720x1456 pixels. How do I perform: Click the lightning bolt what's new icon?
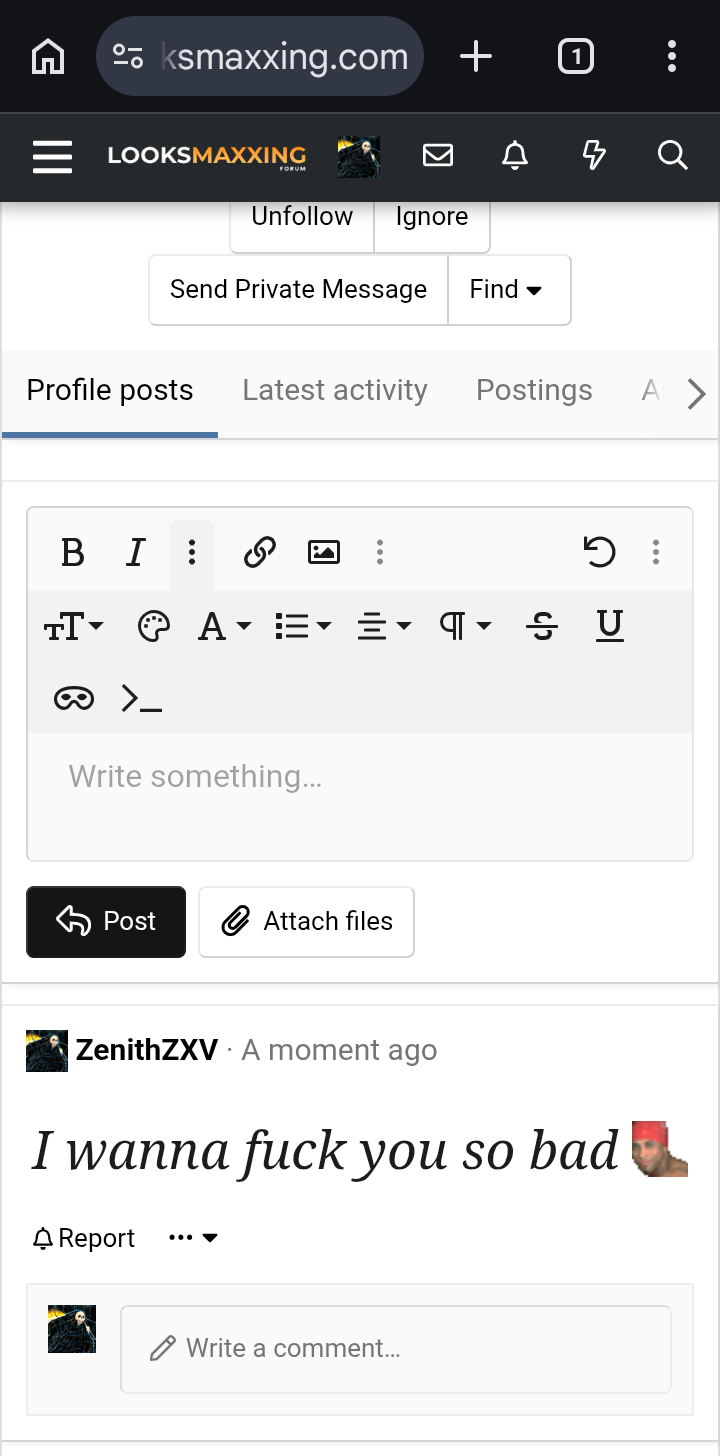[x=594, y=156]
